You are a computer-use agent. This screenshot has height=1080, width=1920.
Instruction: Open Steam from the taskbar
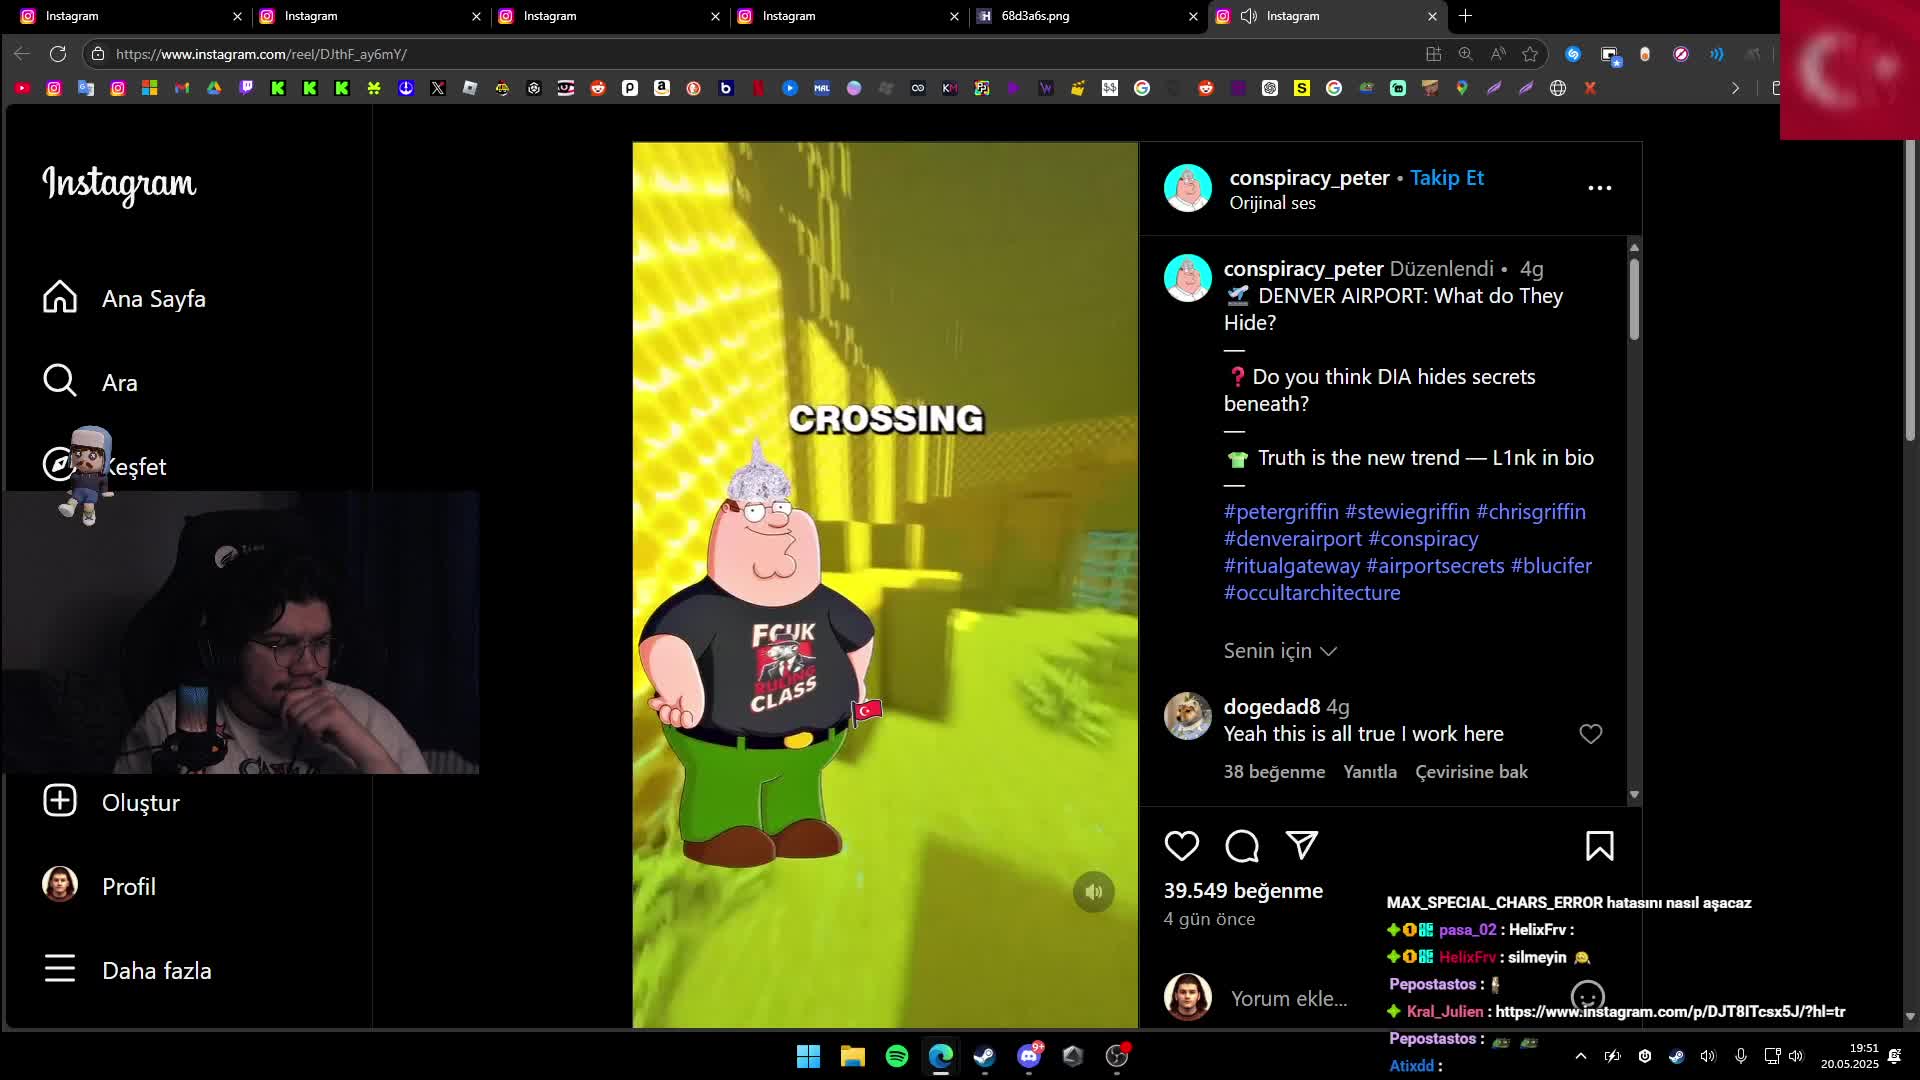coord(985,1056)
